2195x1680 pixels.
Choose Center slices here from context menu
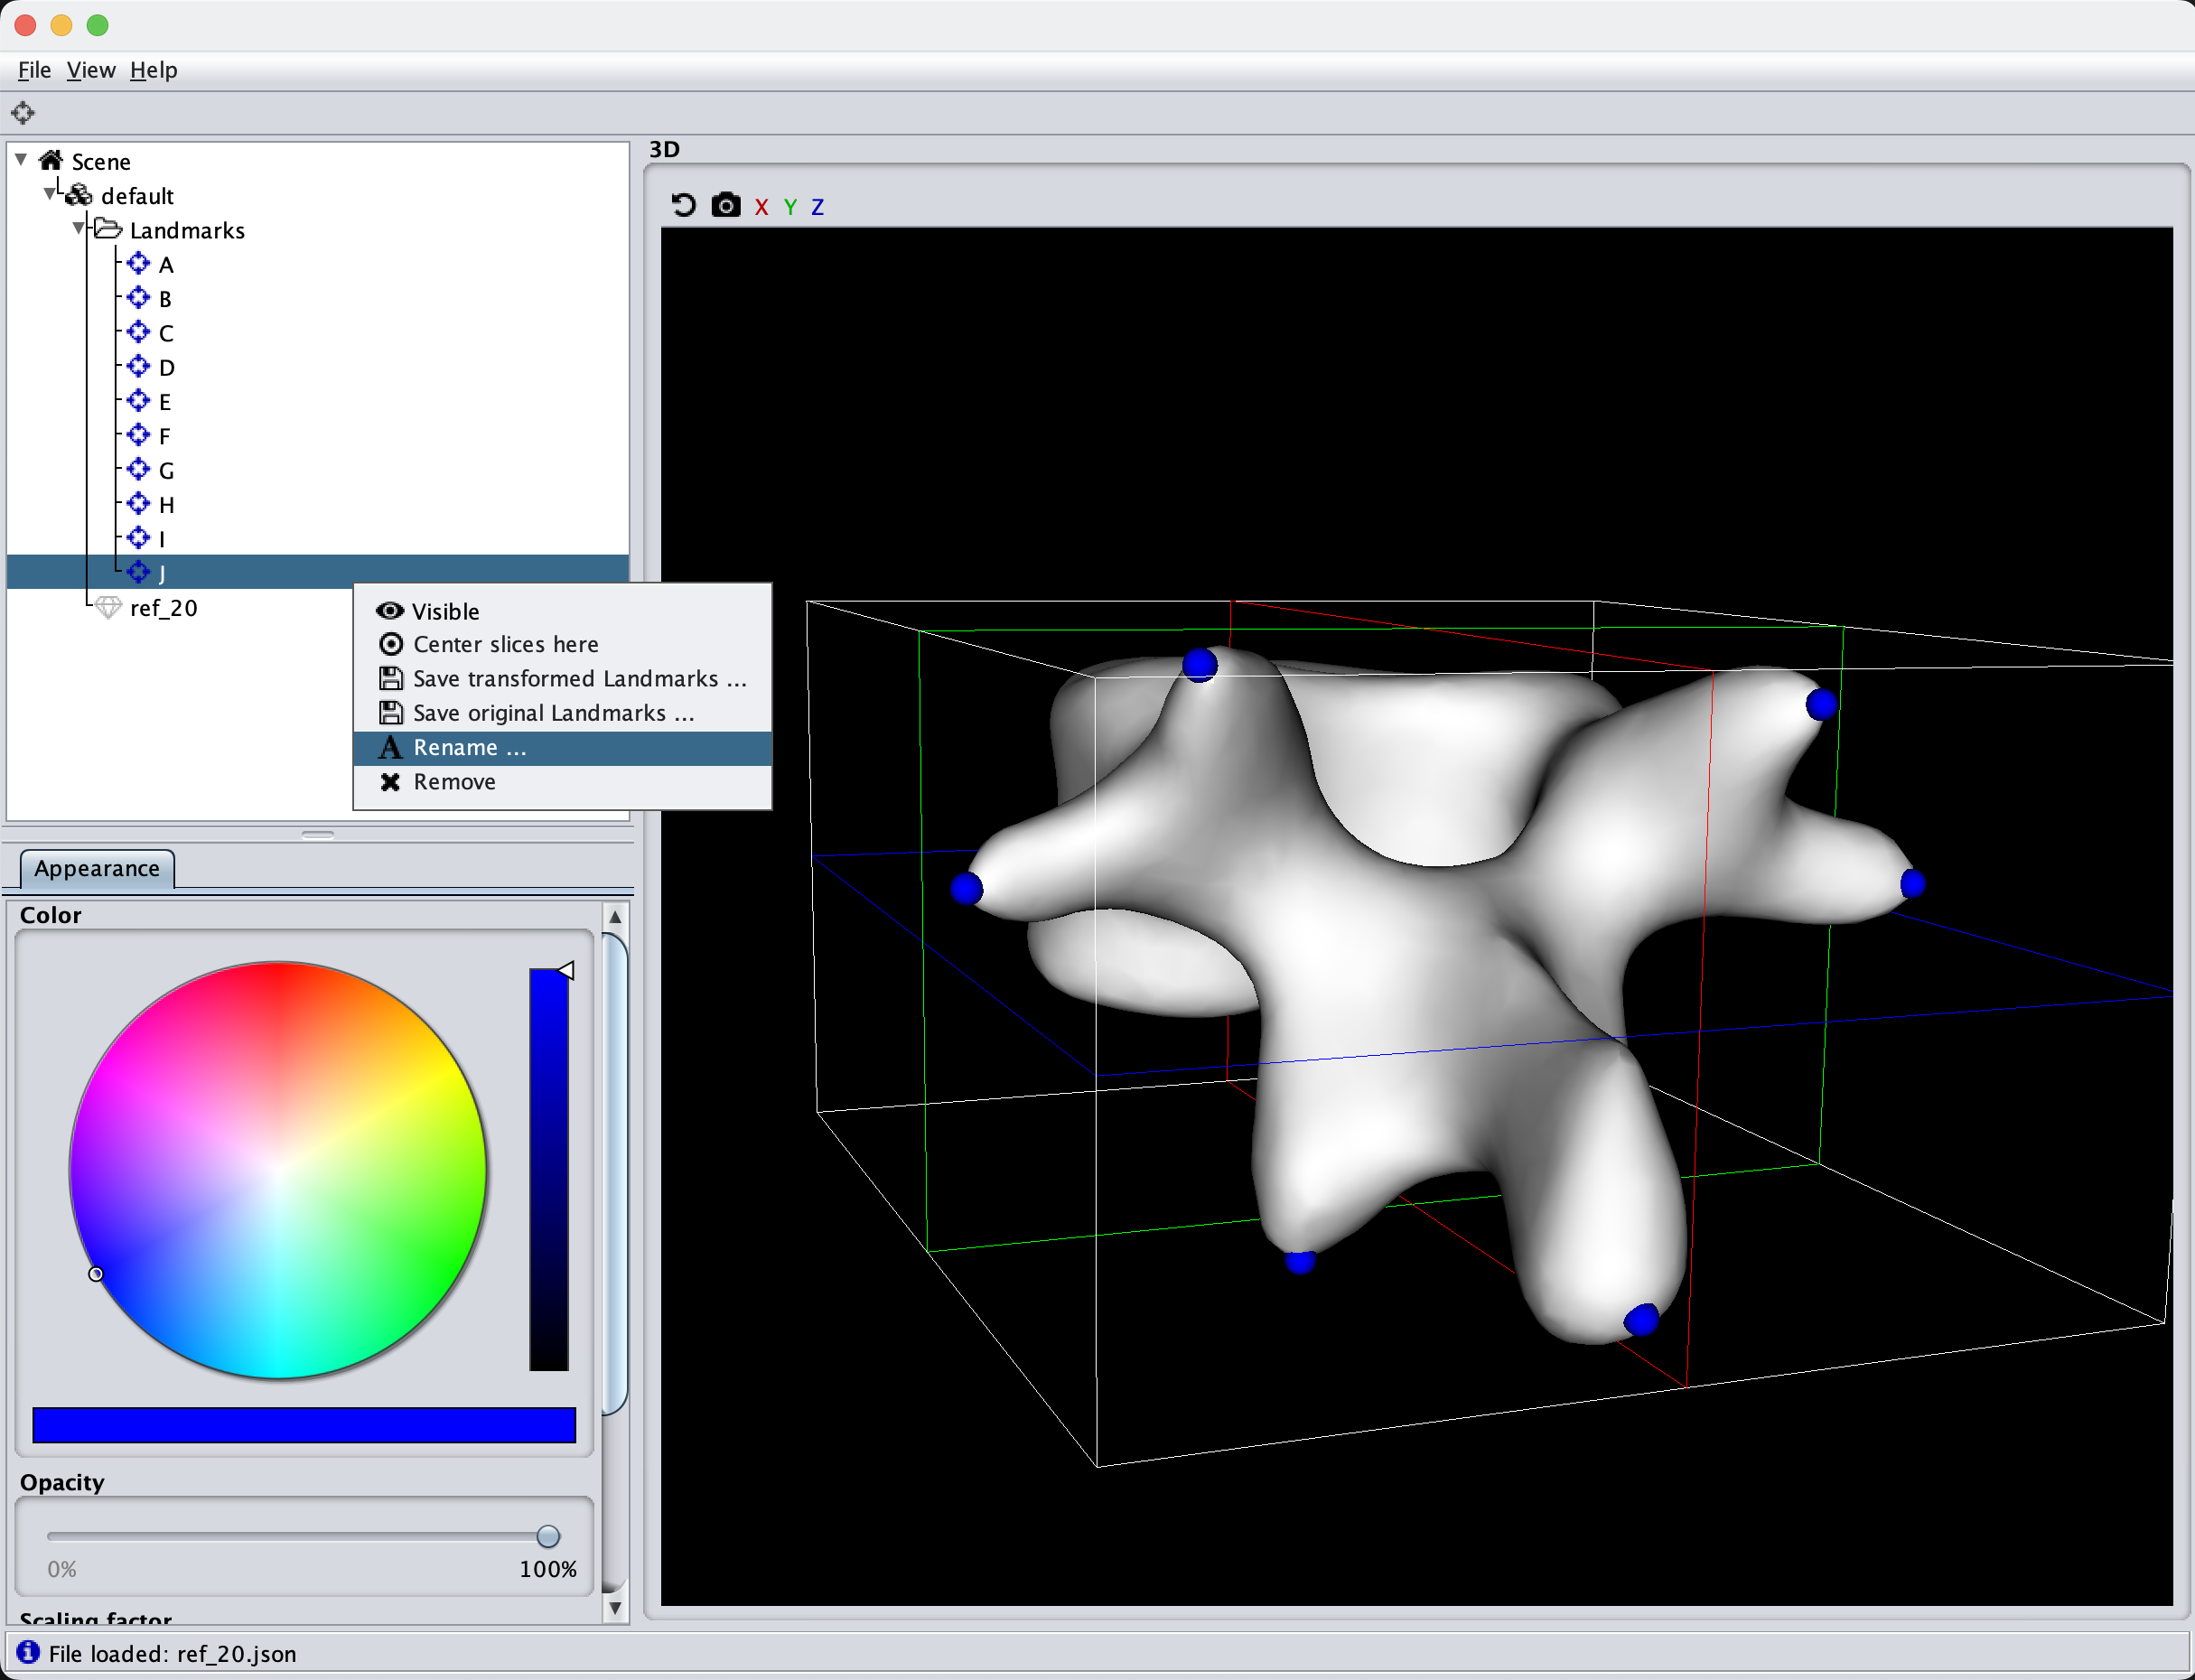(x=563, y=644)
